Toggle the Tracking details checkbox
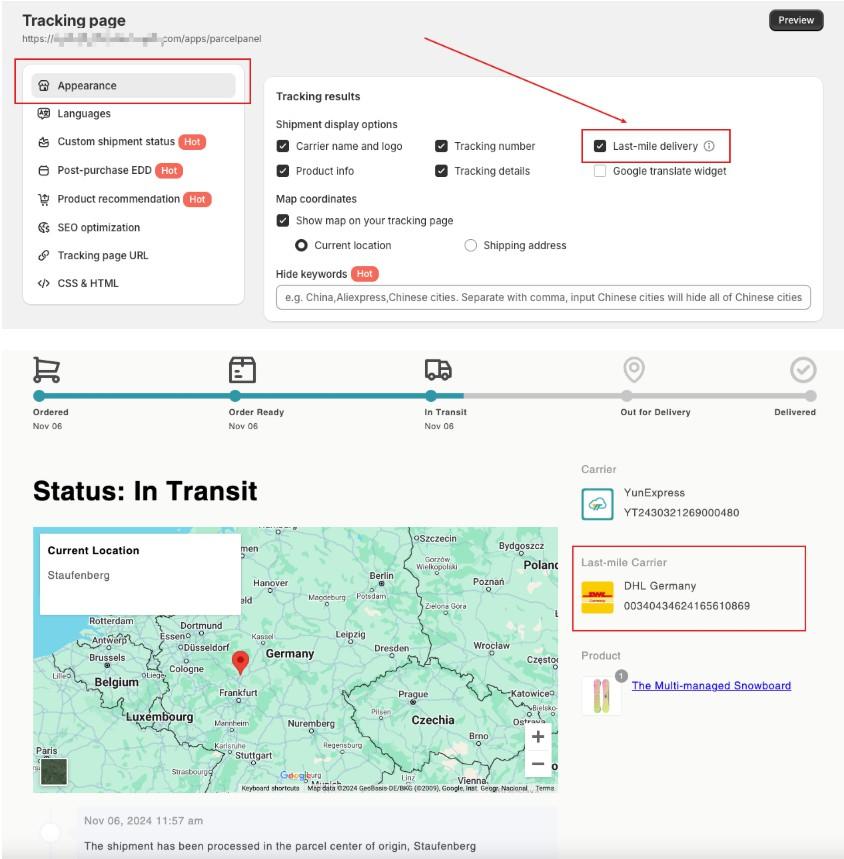Viewport: 844px width, 859px height. [441, 171]
